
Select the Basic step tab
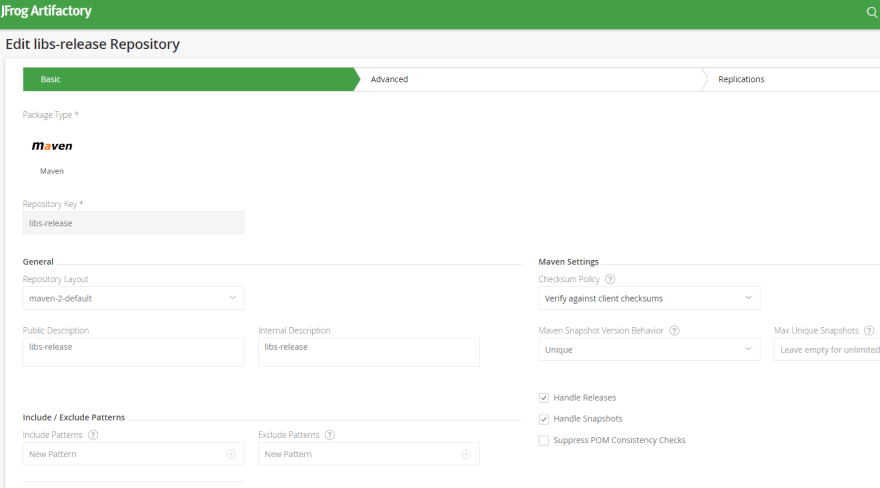(50, 79)
